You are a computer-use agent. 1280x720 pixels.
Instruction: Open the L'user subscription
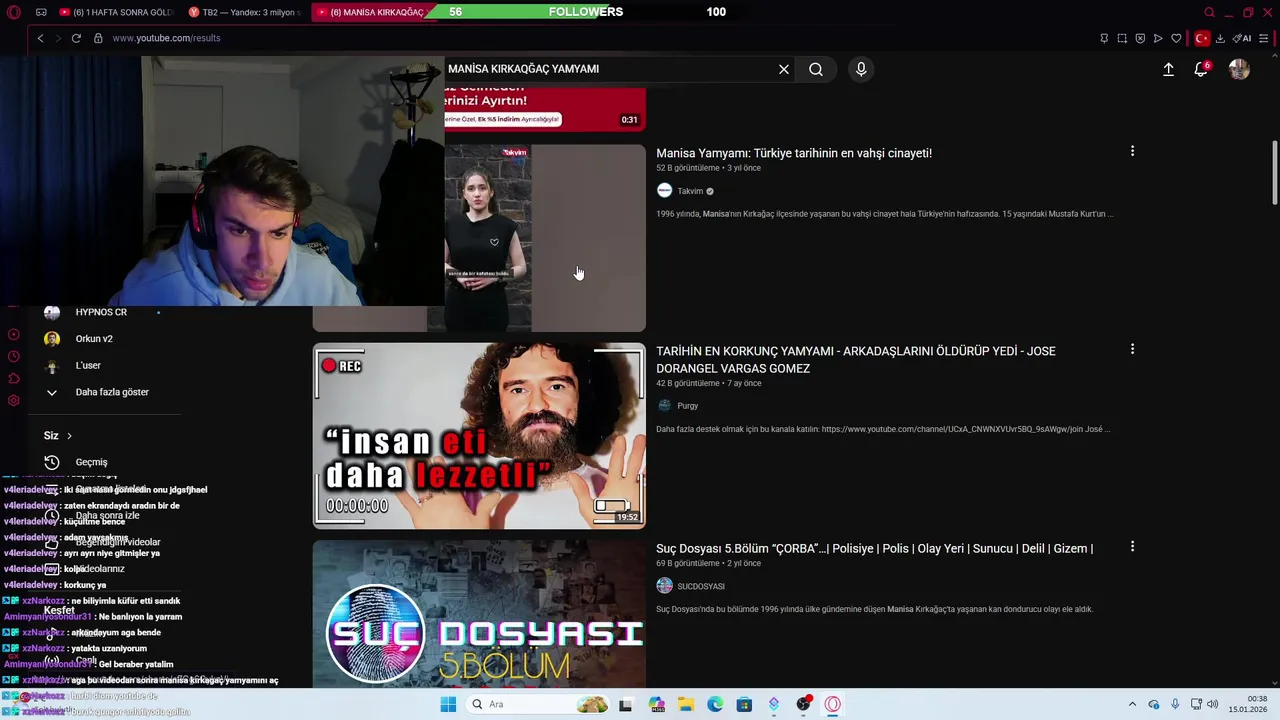[88, 366]
